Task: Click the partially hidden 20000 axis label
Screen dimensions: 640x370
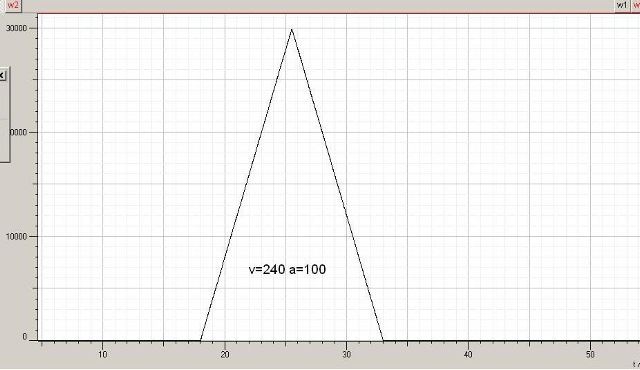Action: point(19,132)
